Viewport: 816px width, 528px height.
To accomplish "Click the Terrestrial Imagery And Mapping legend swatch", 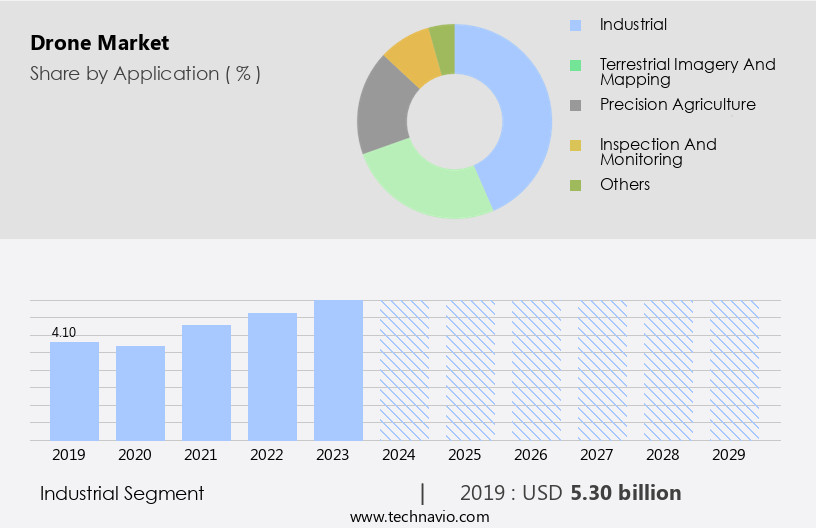I will click(575, 65).
